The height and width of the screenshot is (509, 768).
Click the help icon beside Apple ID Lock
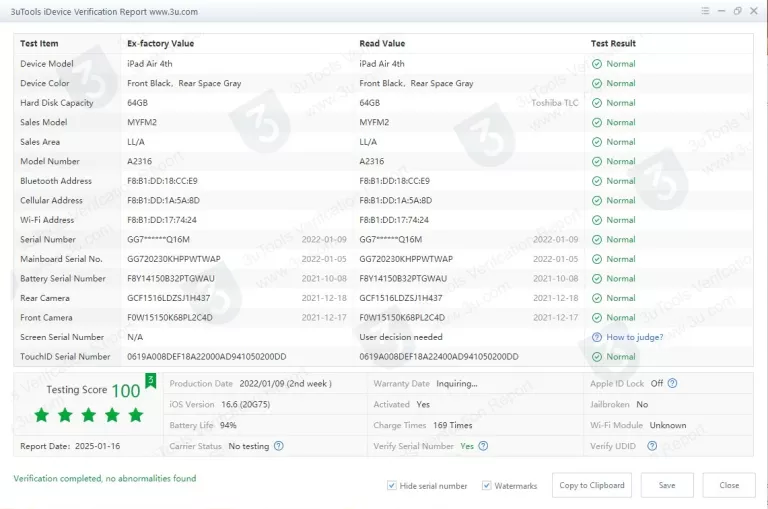click(x=672, y=384)
